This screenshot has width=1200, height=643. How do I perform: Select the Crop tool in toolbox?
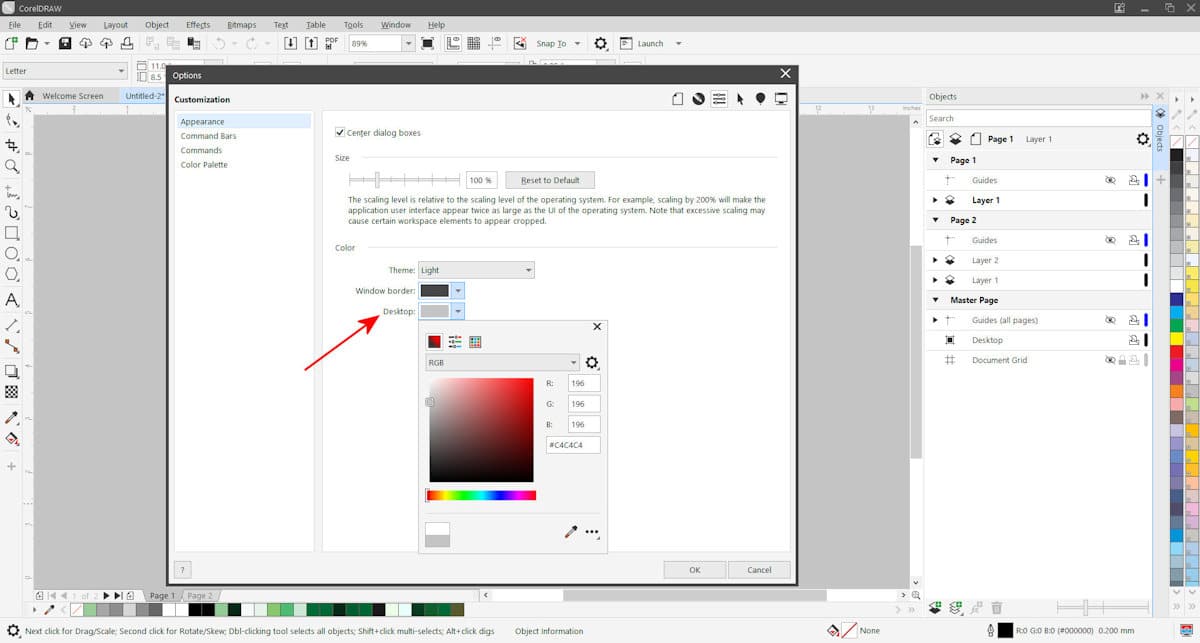click(12, 145)
